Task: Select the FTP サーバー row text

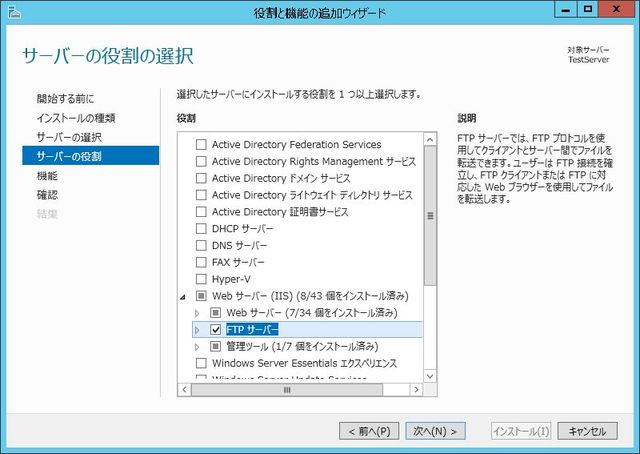Action: click(252, 329)
